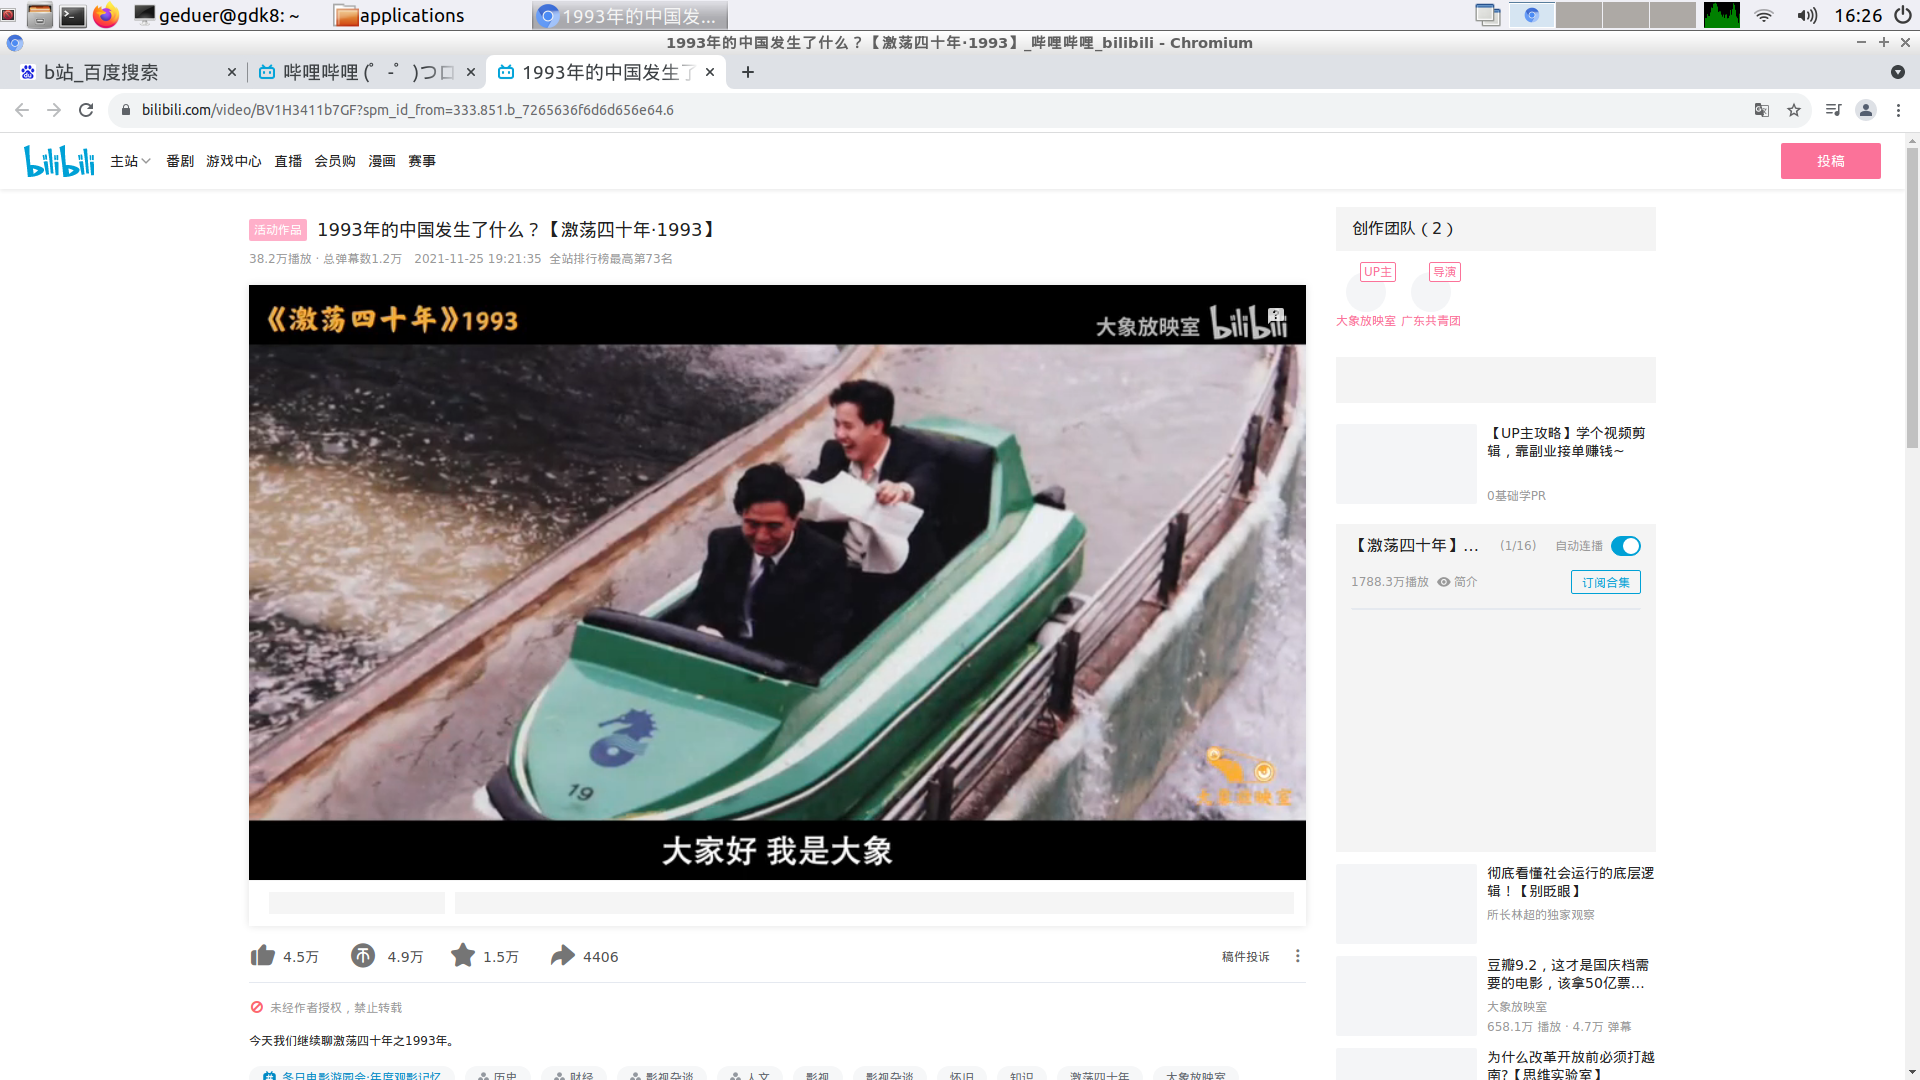Click the 活动作品 badge
Image resolution: width=1920 pixels, height=1080 pixels.
point(278,230)
